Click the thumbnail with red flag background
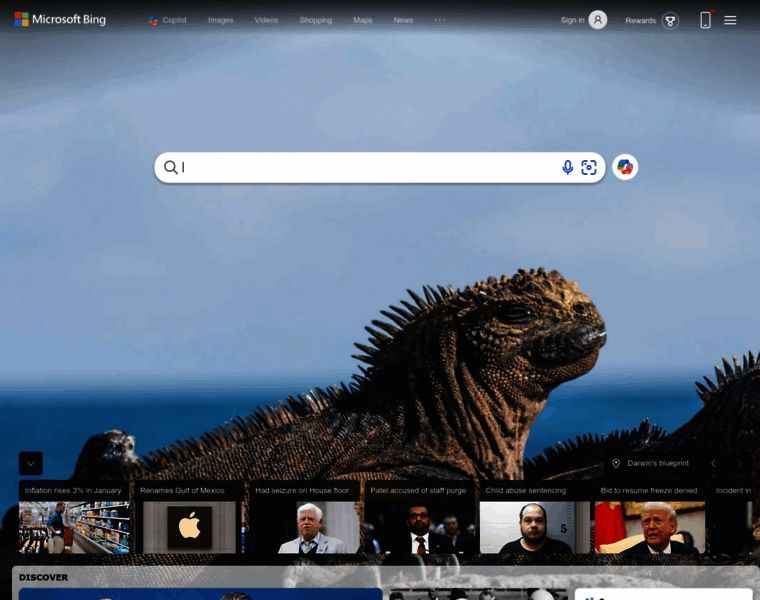This screenshot has width=760, height=600. pyautogui.click(x=650, y=527)
